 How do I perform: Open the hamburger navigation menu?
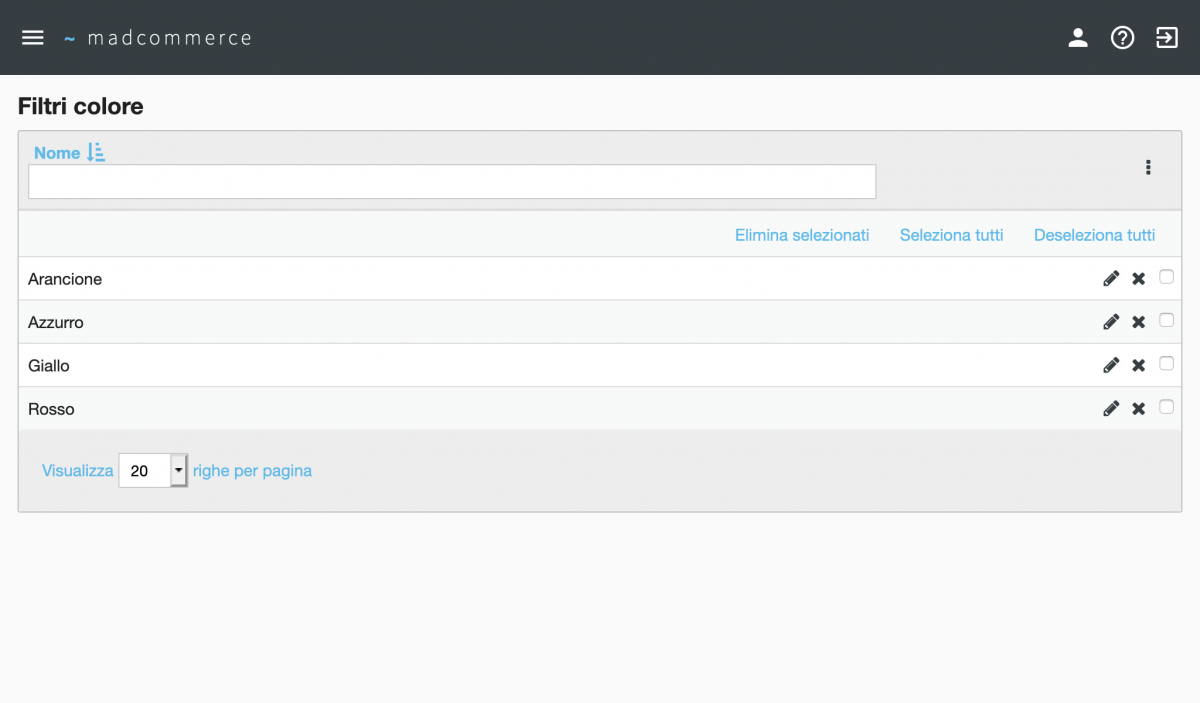(x=33, y=38)
